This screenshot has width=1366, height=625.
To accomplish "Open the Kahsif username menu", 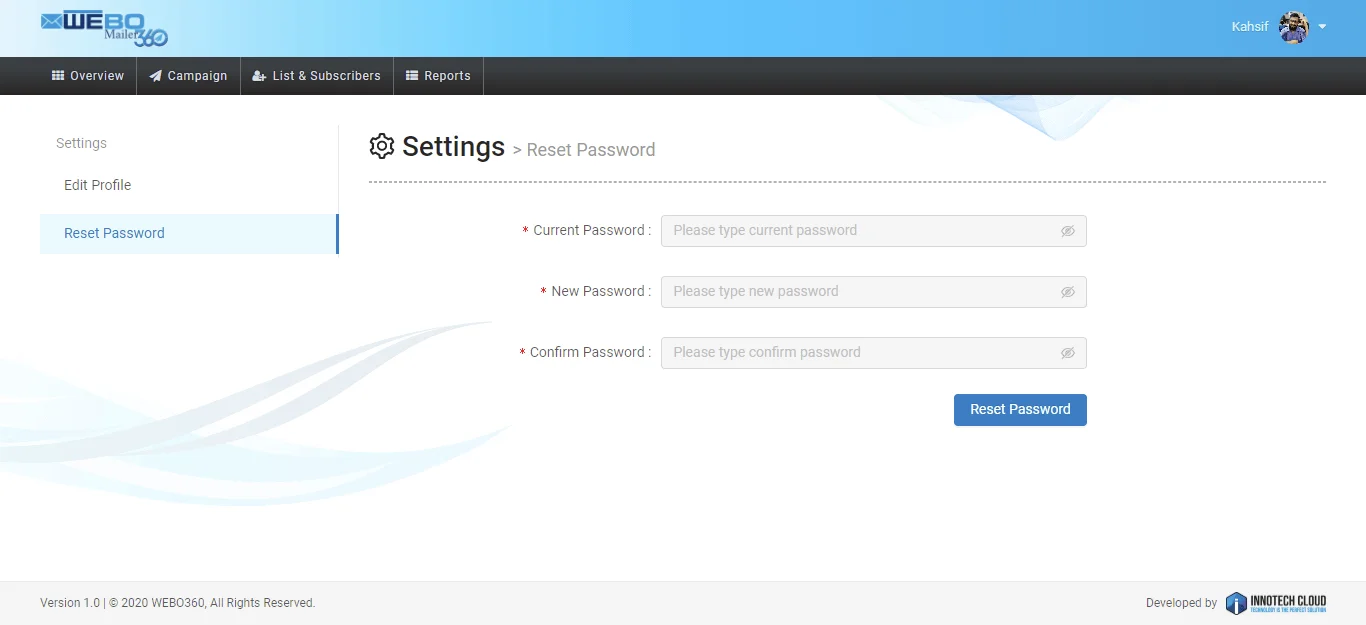I will 1250,27.
